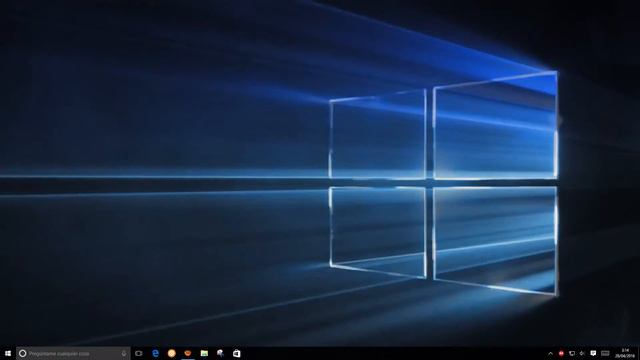The width and height of the screenshot is (640, 360).
Task: Open the app left of Store icon
Action: click(220, 353)
